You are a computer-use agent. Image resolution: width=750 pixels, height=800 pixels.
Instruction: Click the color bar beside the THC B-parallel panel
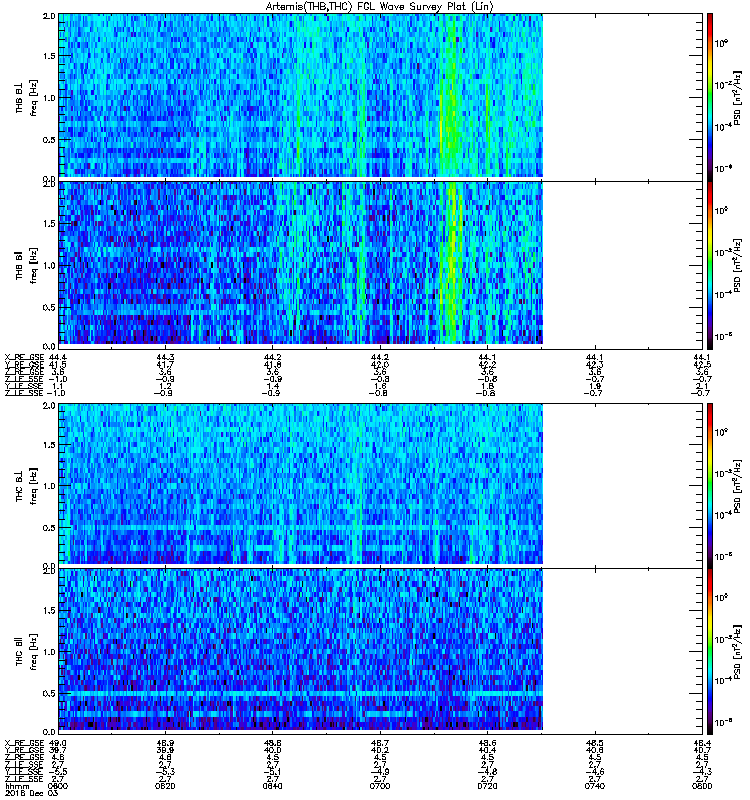[x=710, y=652]
